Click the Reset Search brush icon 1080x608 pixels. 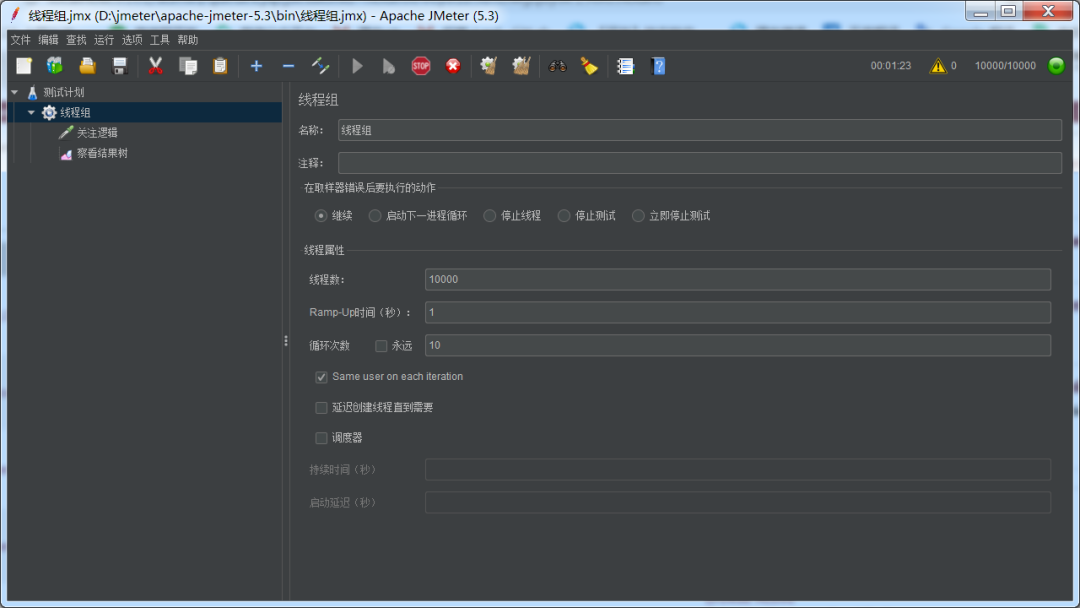(x=589, y=66)
